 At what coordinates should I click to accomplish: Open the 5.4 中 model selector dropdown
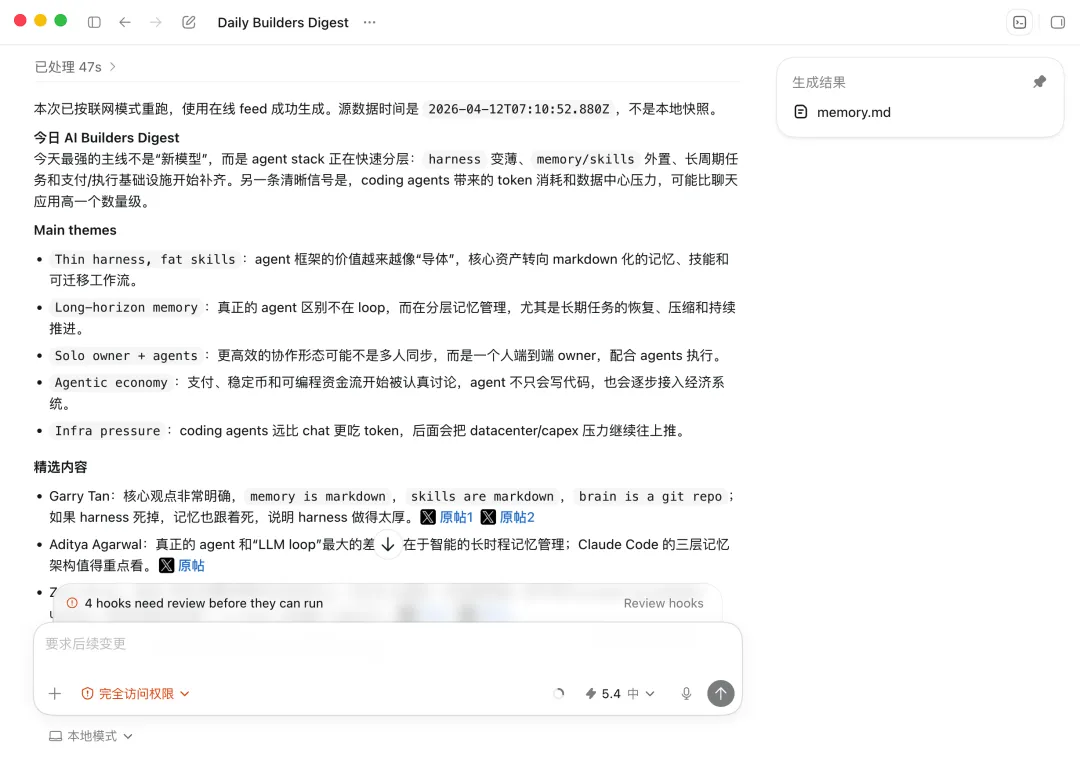coord(620,694)
